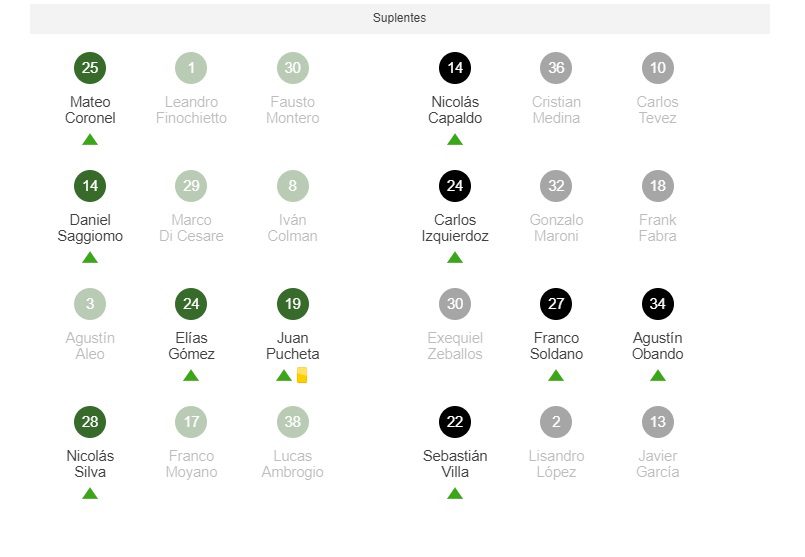This screenshot has width=805, height=557.
Task: Click Agustín Obando's number 34 badge
Action: [658, 304]
